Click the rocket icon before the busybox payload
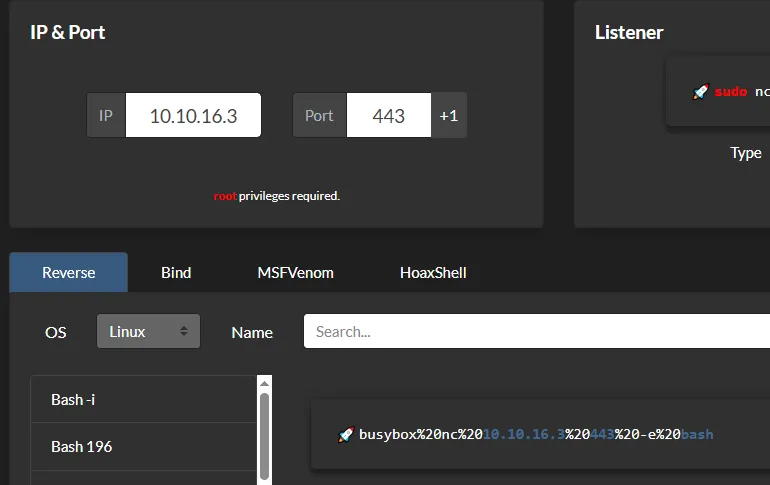The image size is (770, 485). (x=346, y=434)
